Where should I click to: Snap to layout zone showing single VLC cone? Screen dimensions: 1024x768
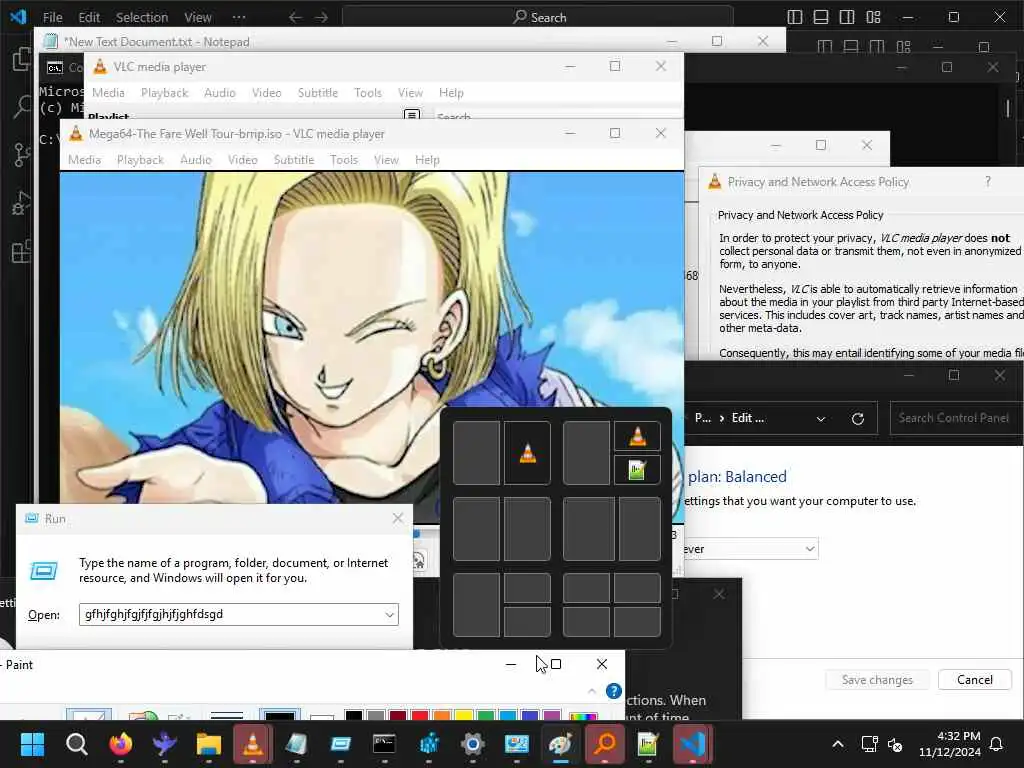point(527,453)
